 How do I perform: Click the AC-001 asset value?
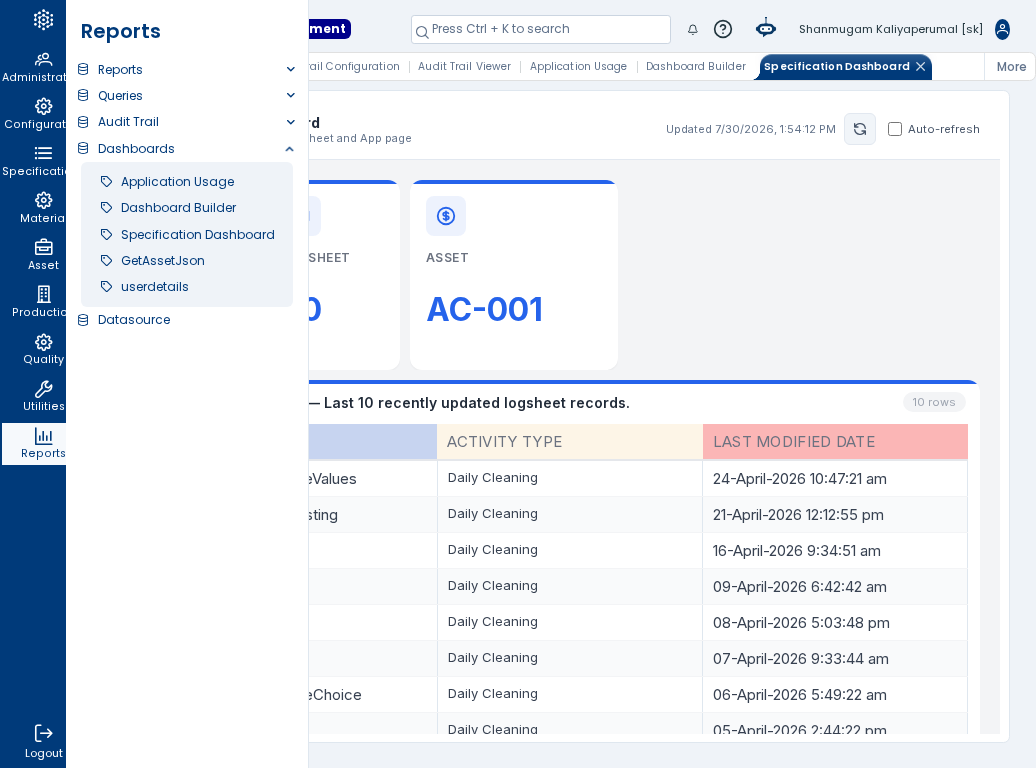coord(484,309)
